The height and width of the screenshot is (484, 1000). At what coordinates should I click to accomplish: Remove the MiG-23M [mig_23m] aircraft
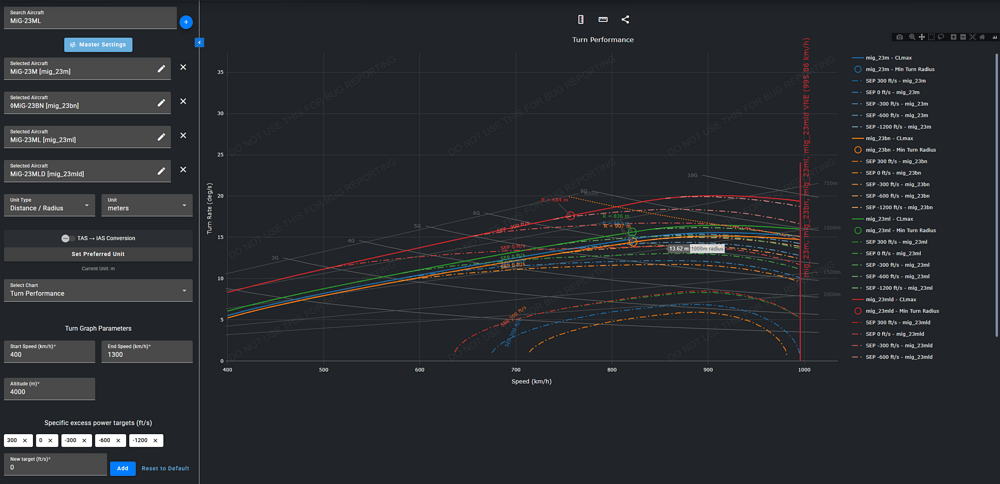pyautogui.click(x=183, y=67)
